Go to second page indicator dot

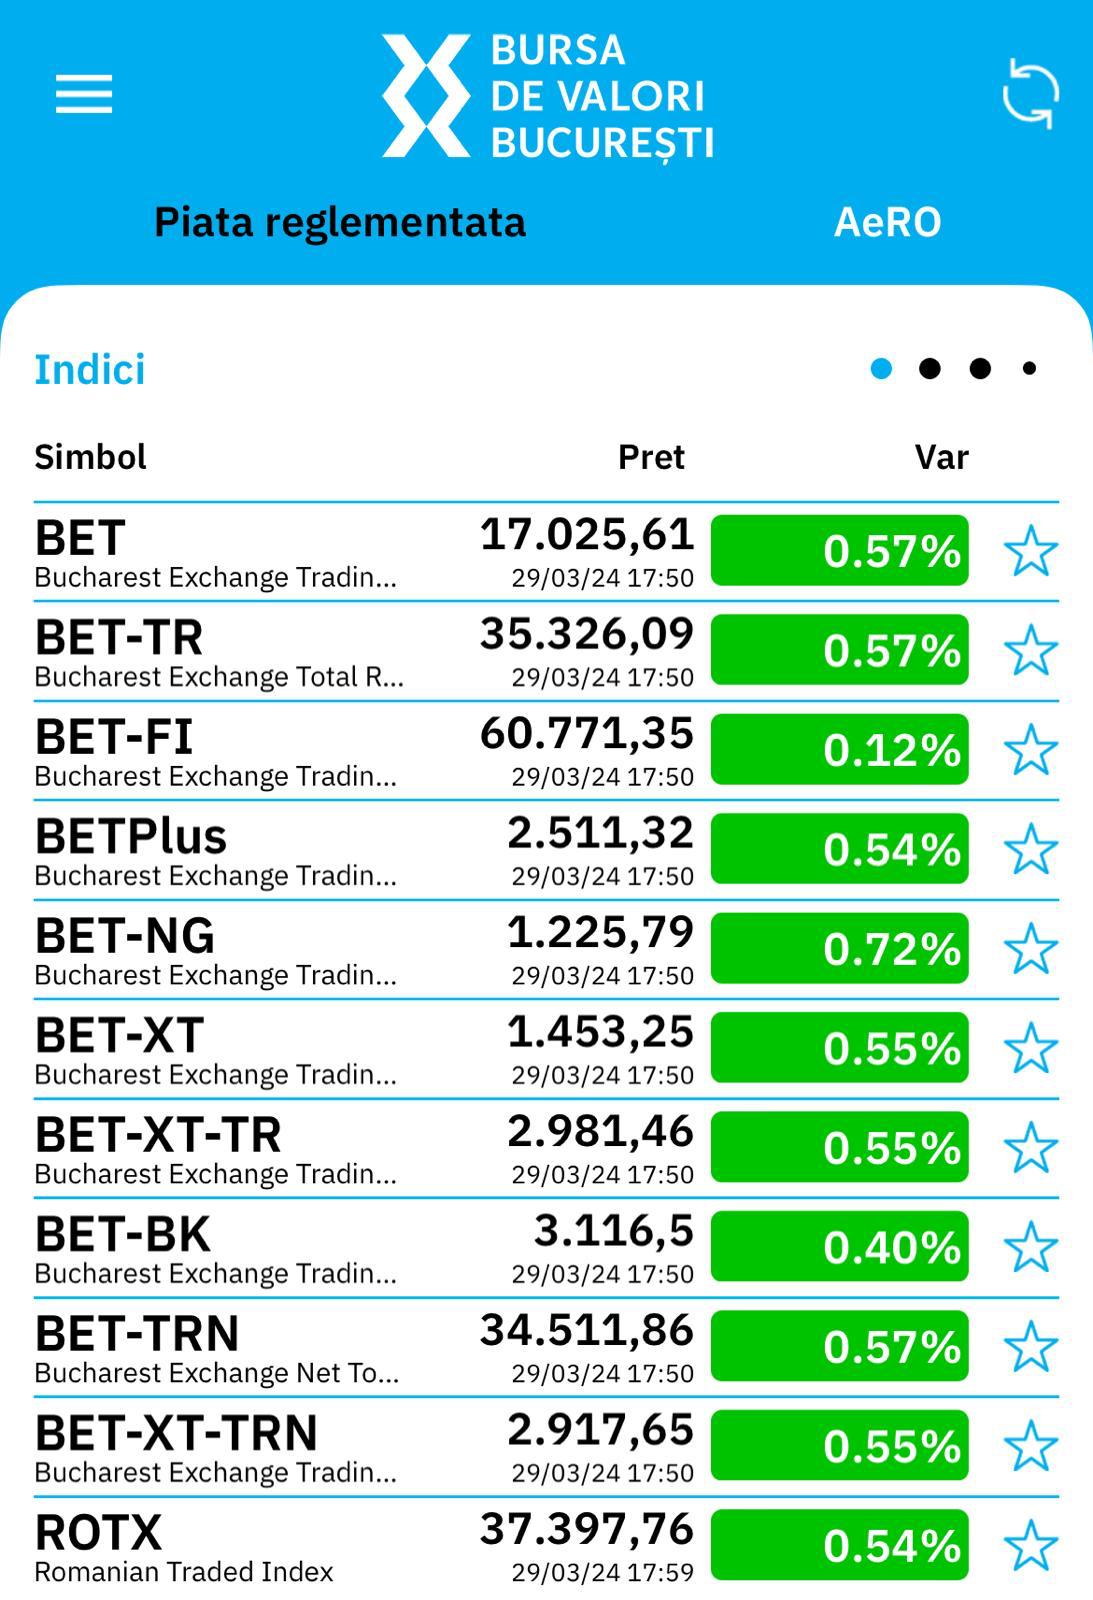(930, 369)
